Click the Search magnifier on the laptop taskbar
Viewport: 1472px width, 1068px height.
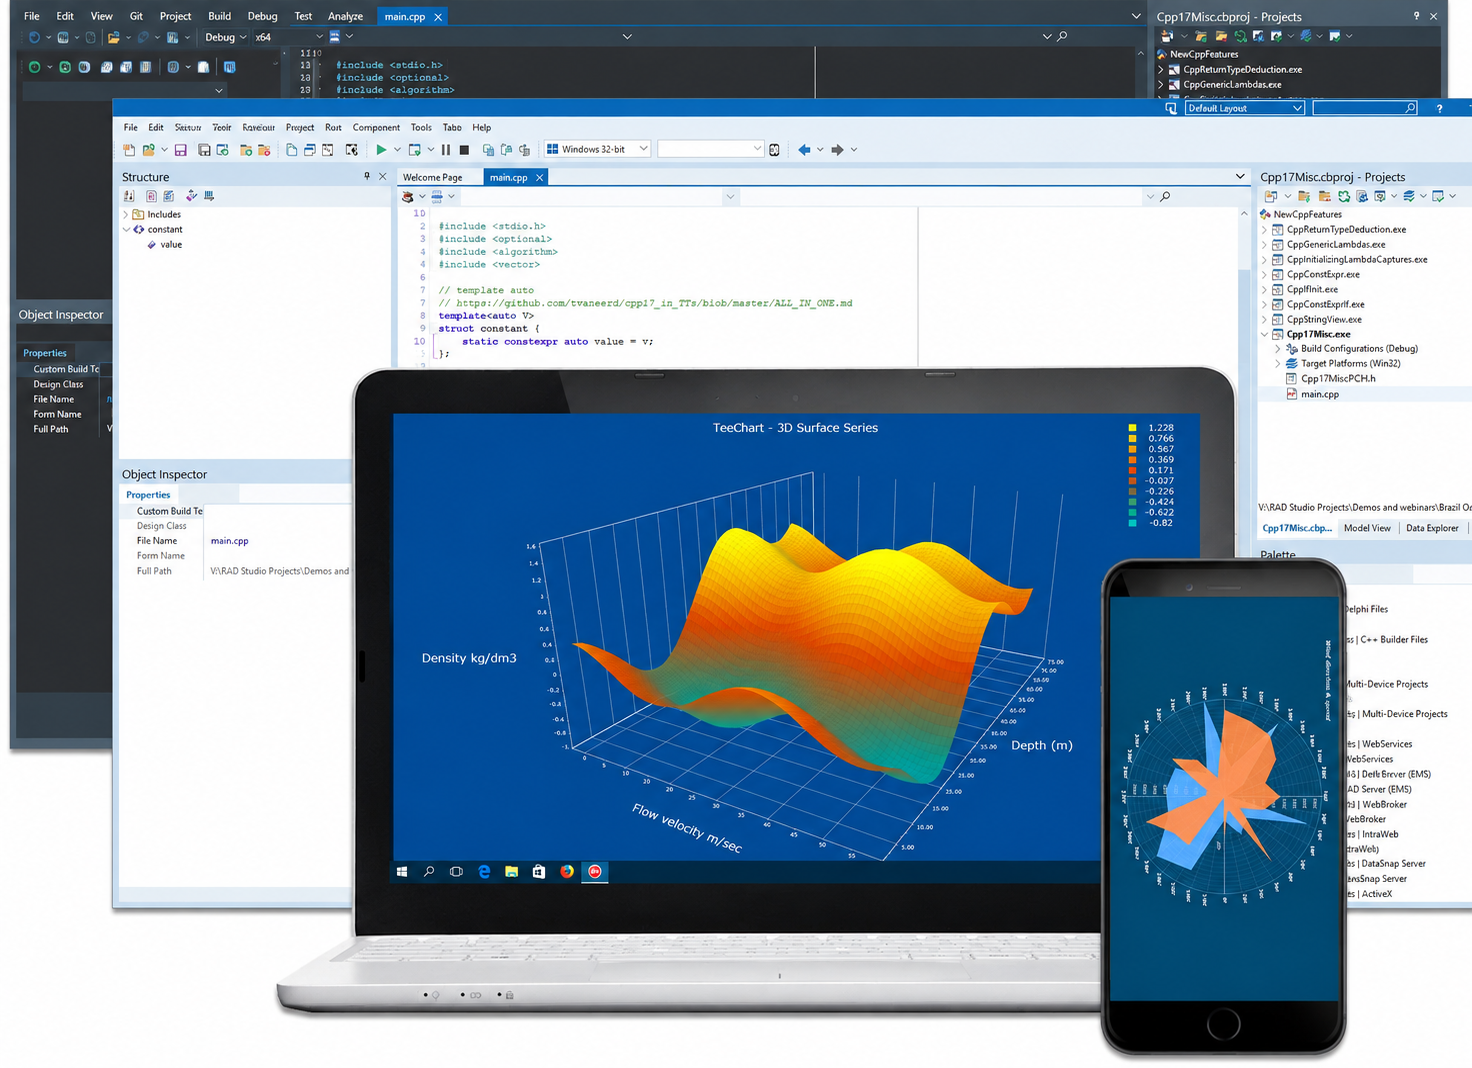[x=429, y=872]
